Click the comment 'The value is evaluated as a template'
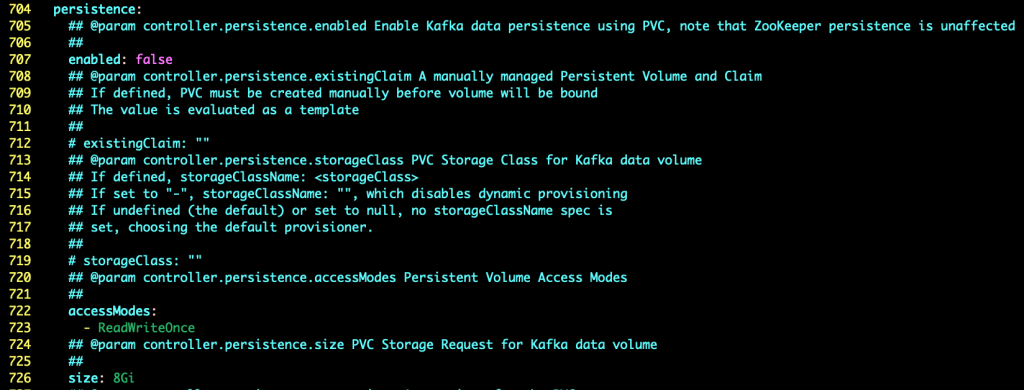 pyautogui.click(x=225, y=110)
